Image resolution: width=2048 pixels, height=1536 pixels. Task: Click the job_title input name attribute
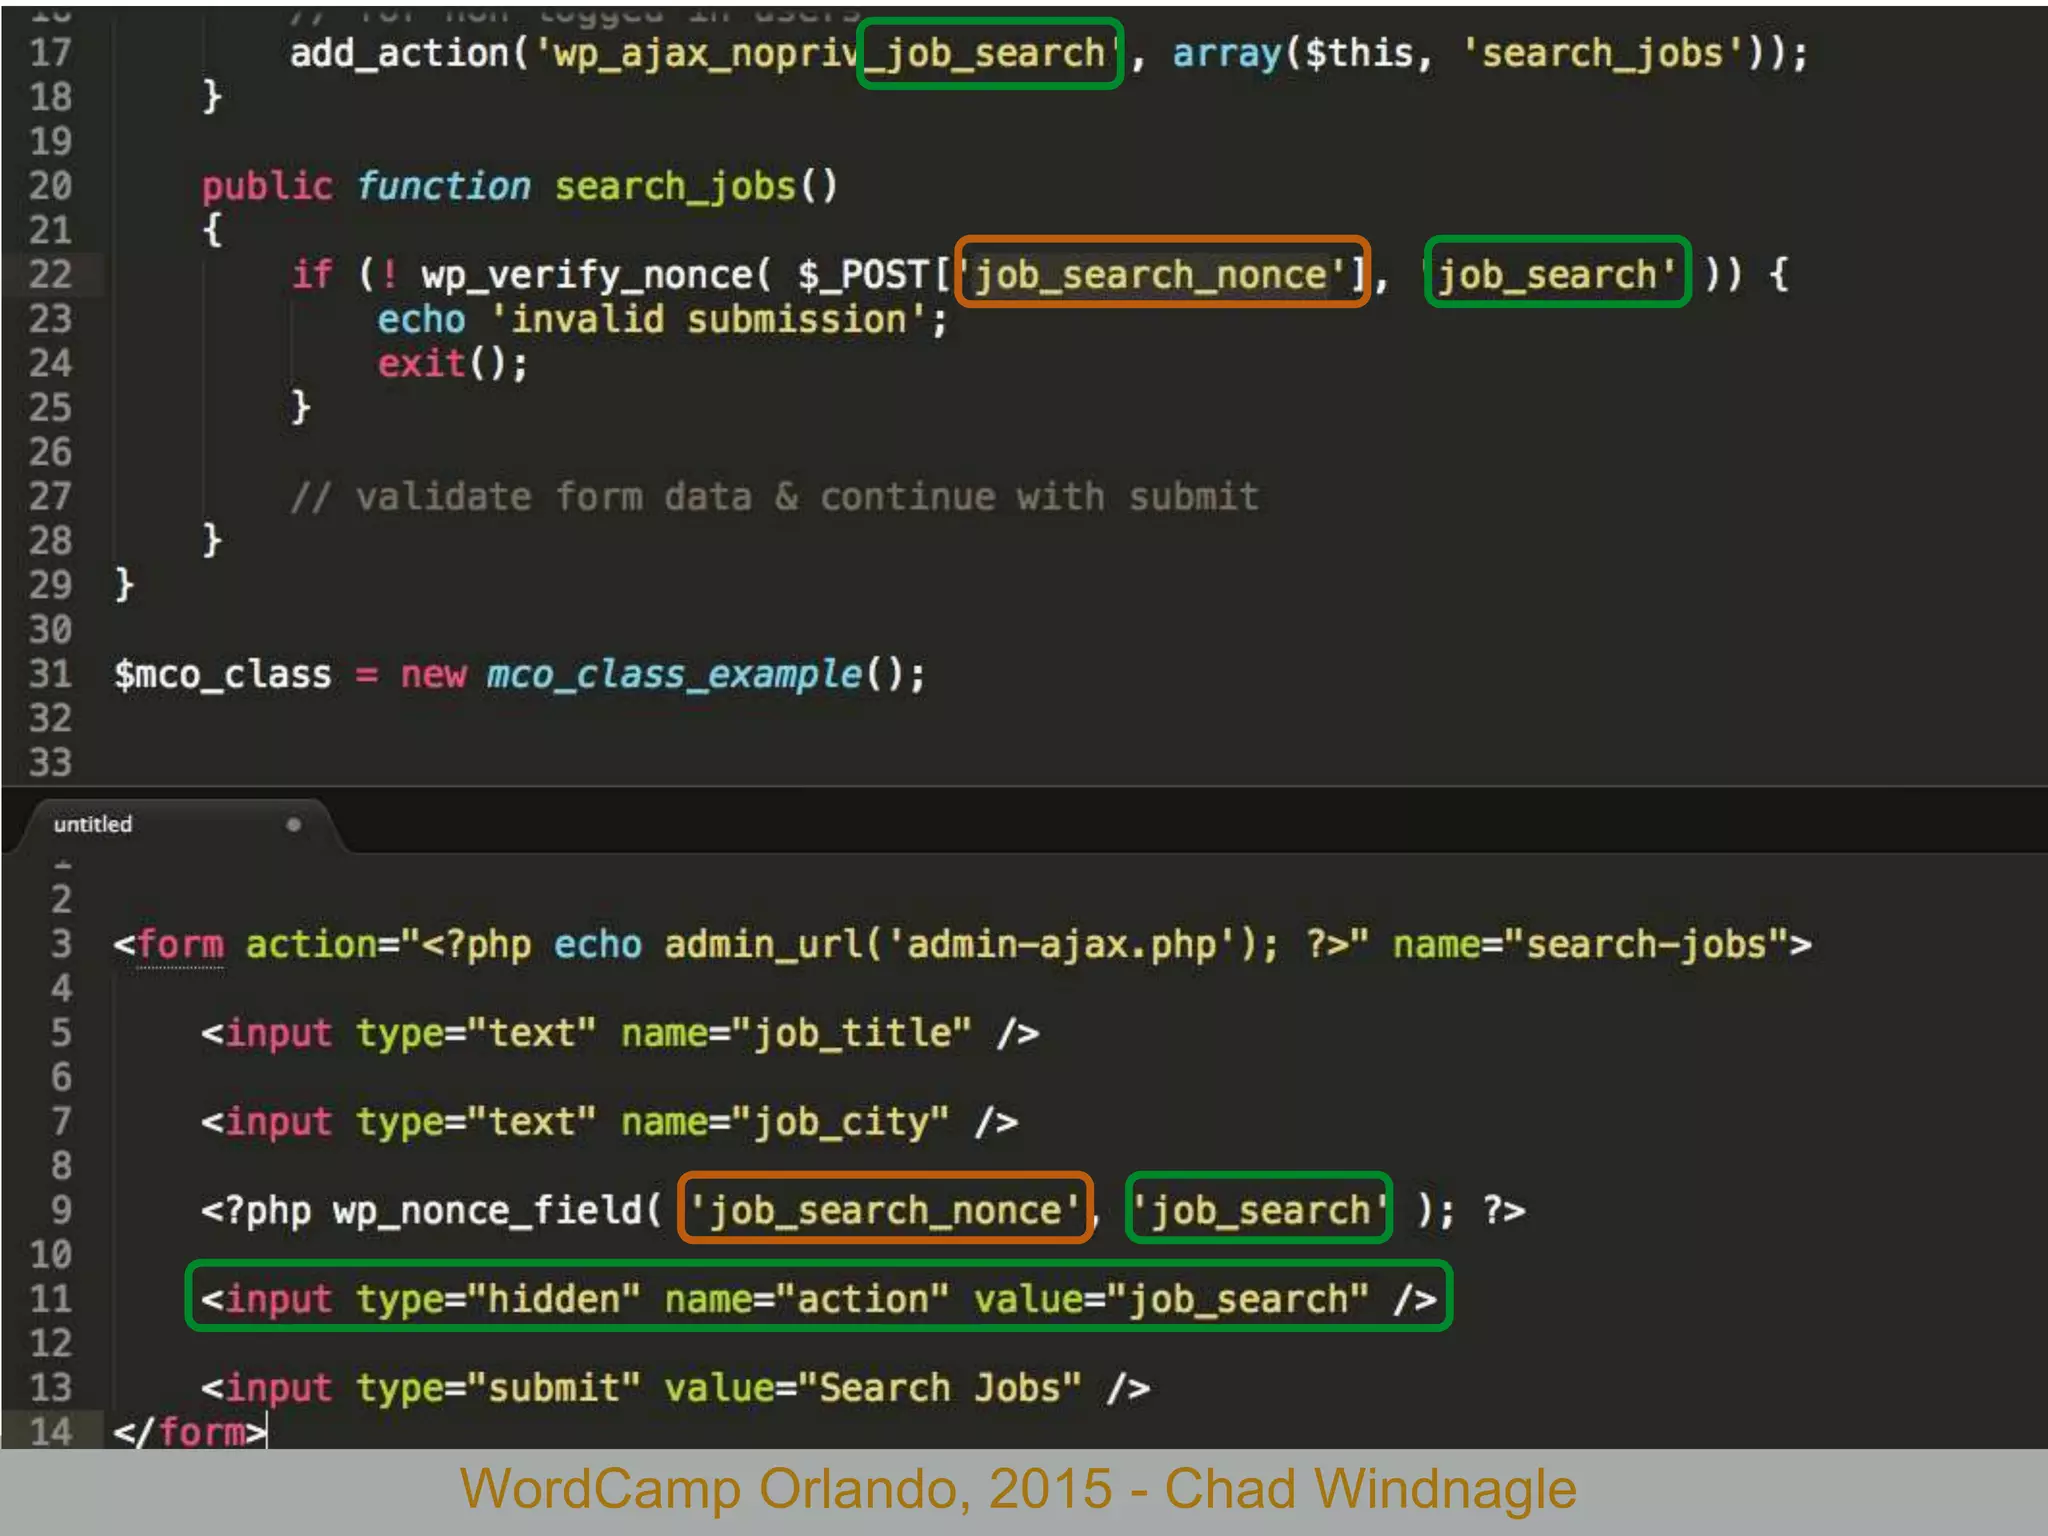[x=795, y=1033]
